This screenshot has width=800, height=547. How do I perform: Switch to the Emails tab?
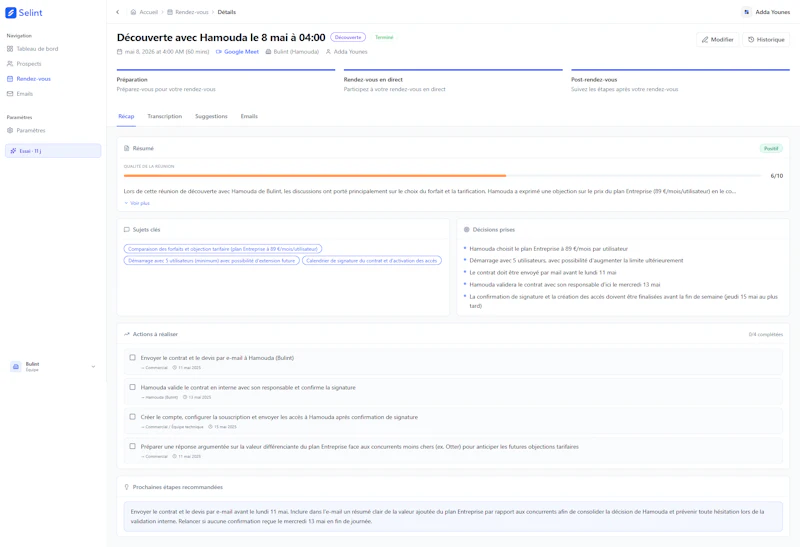pos(249,116)
